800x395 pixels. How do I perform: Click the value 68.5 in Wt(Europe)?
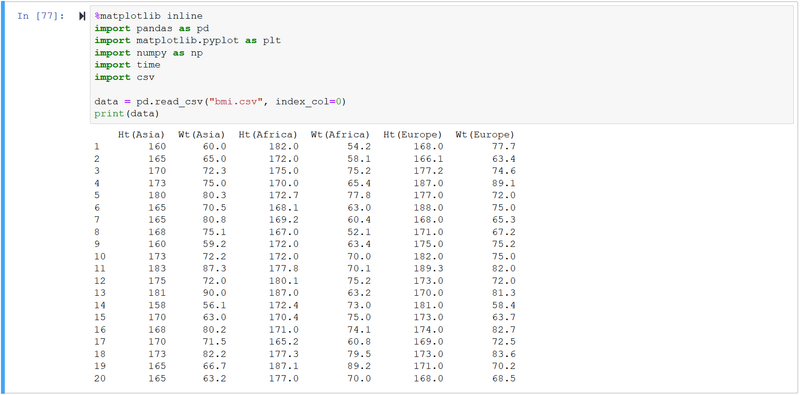click(504, 379)
